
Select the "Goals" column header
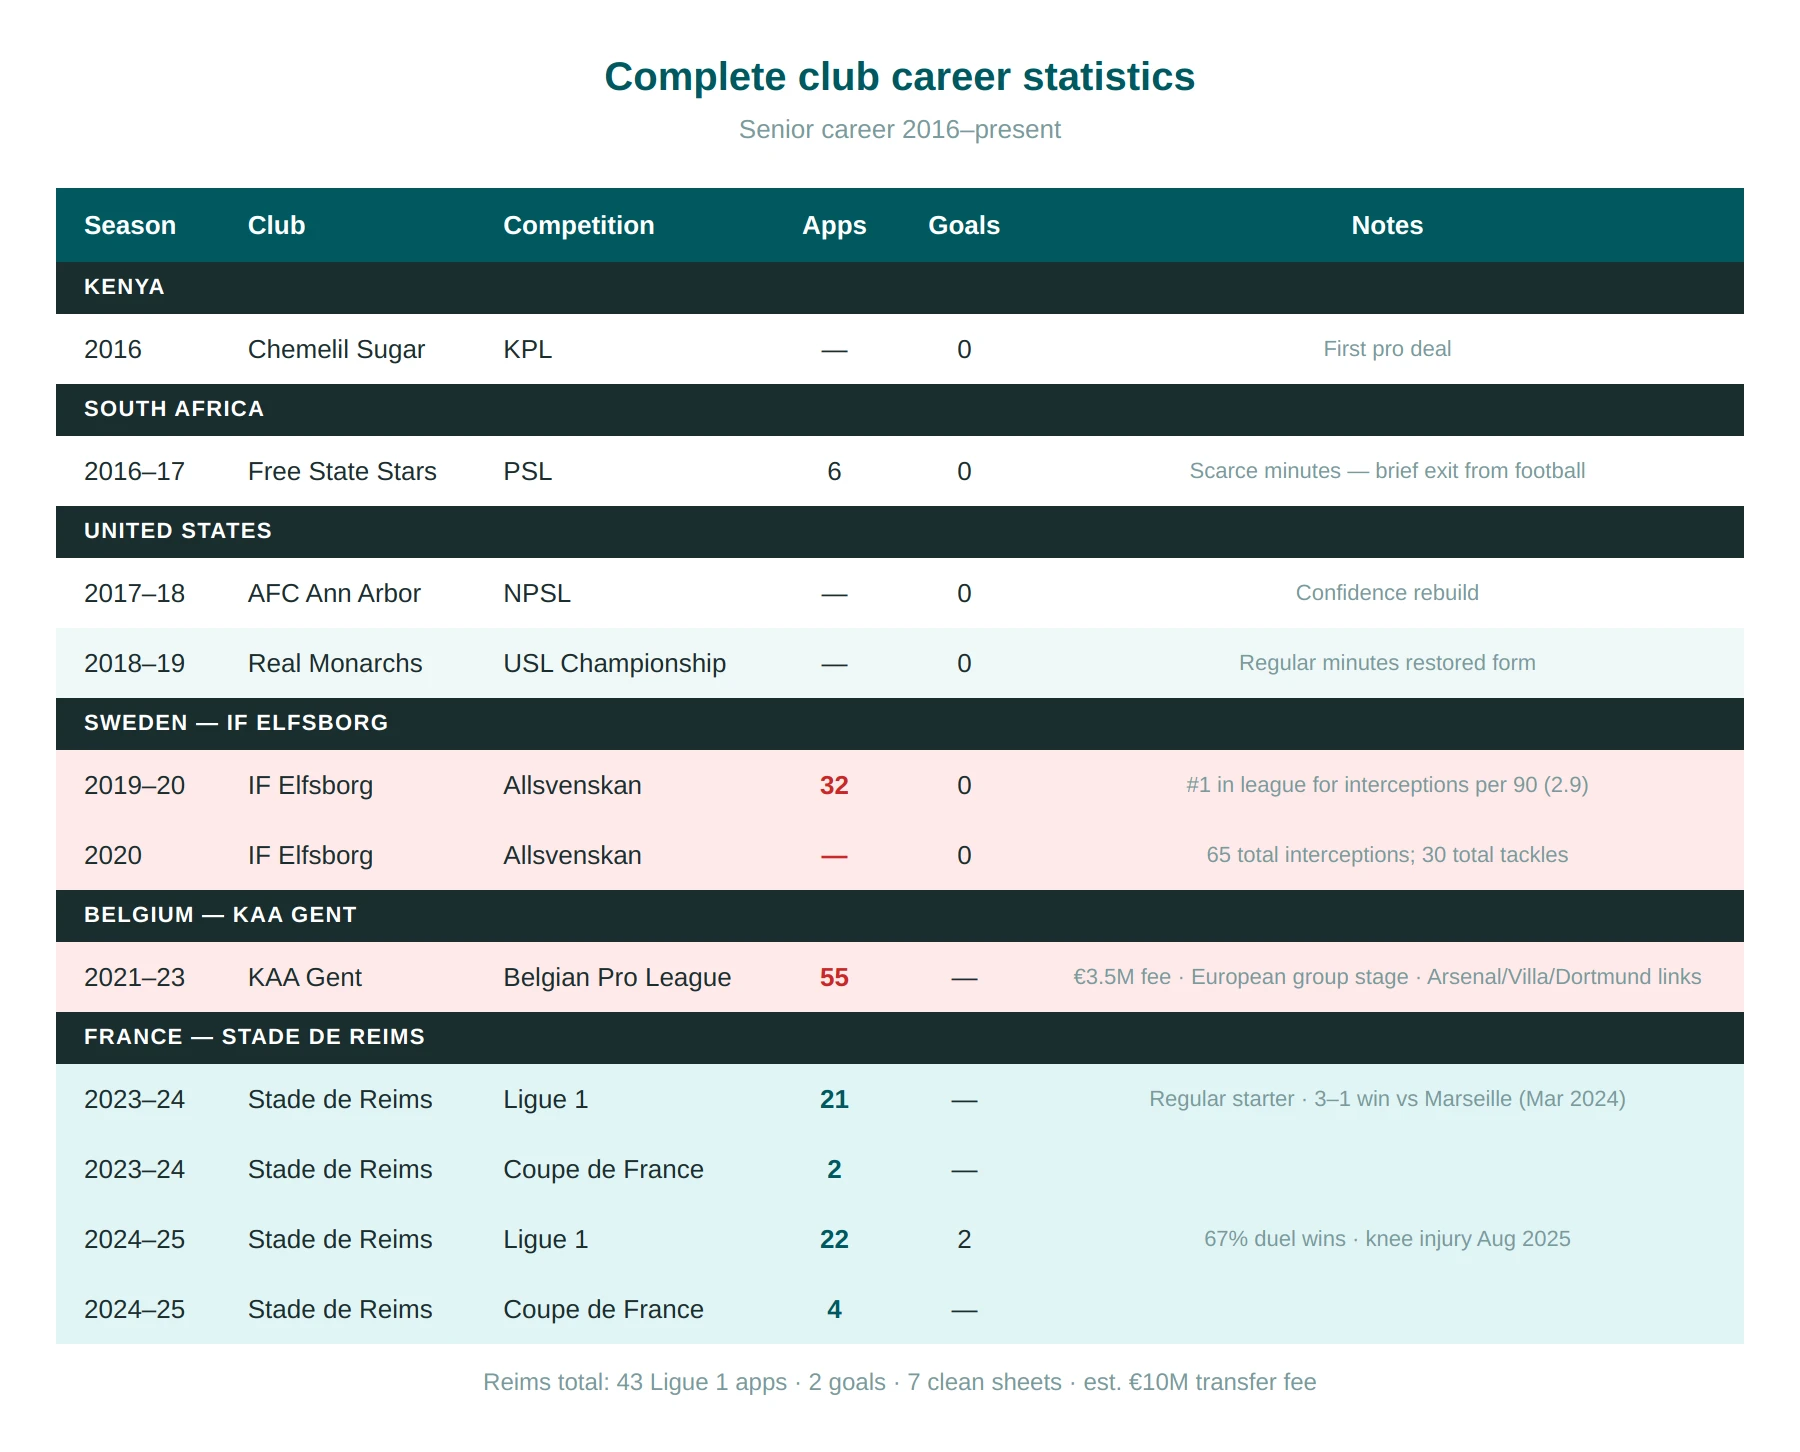point(964,225)
